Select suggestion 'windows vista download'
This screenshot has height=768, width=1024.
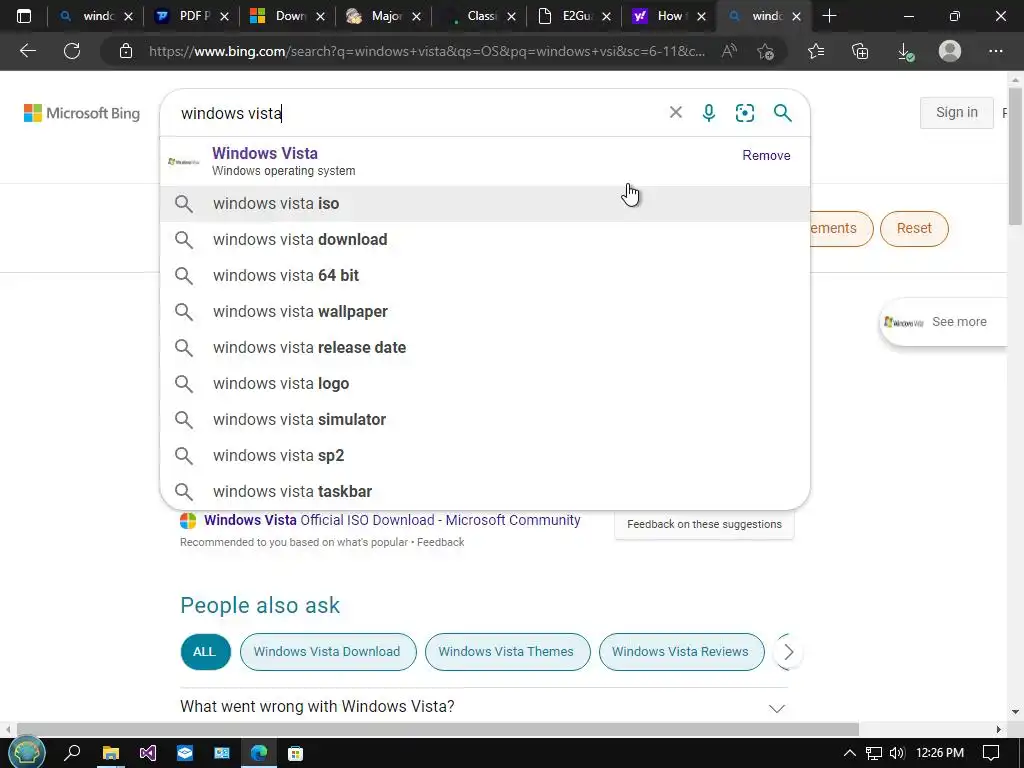[485, 239]
